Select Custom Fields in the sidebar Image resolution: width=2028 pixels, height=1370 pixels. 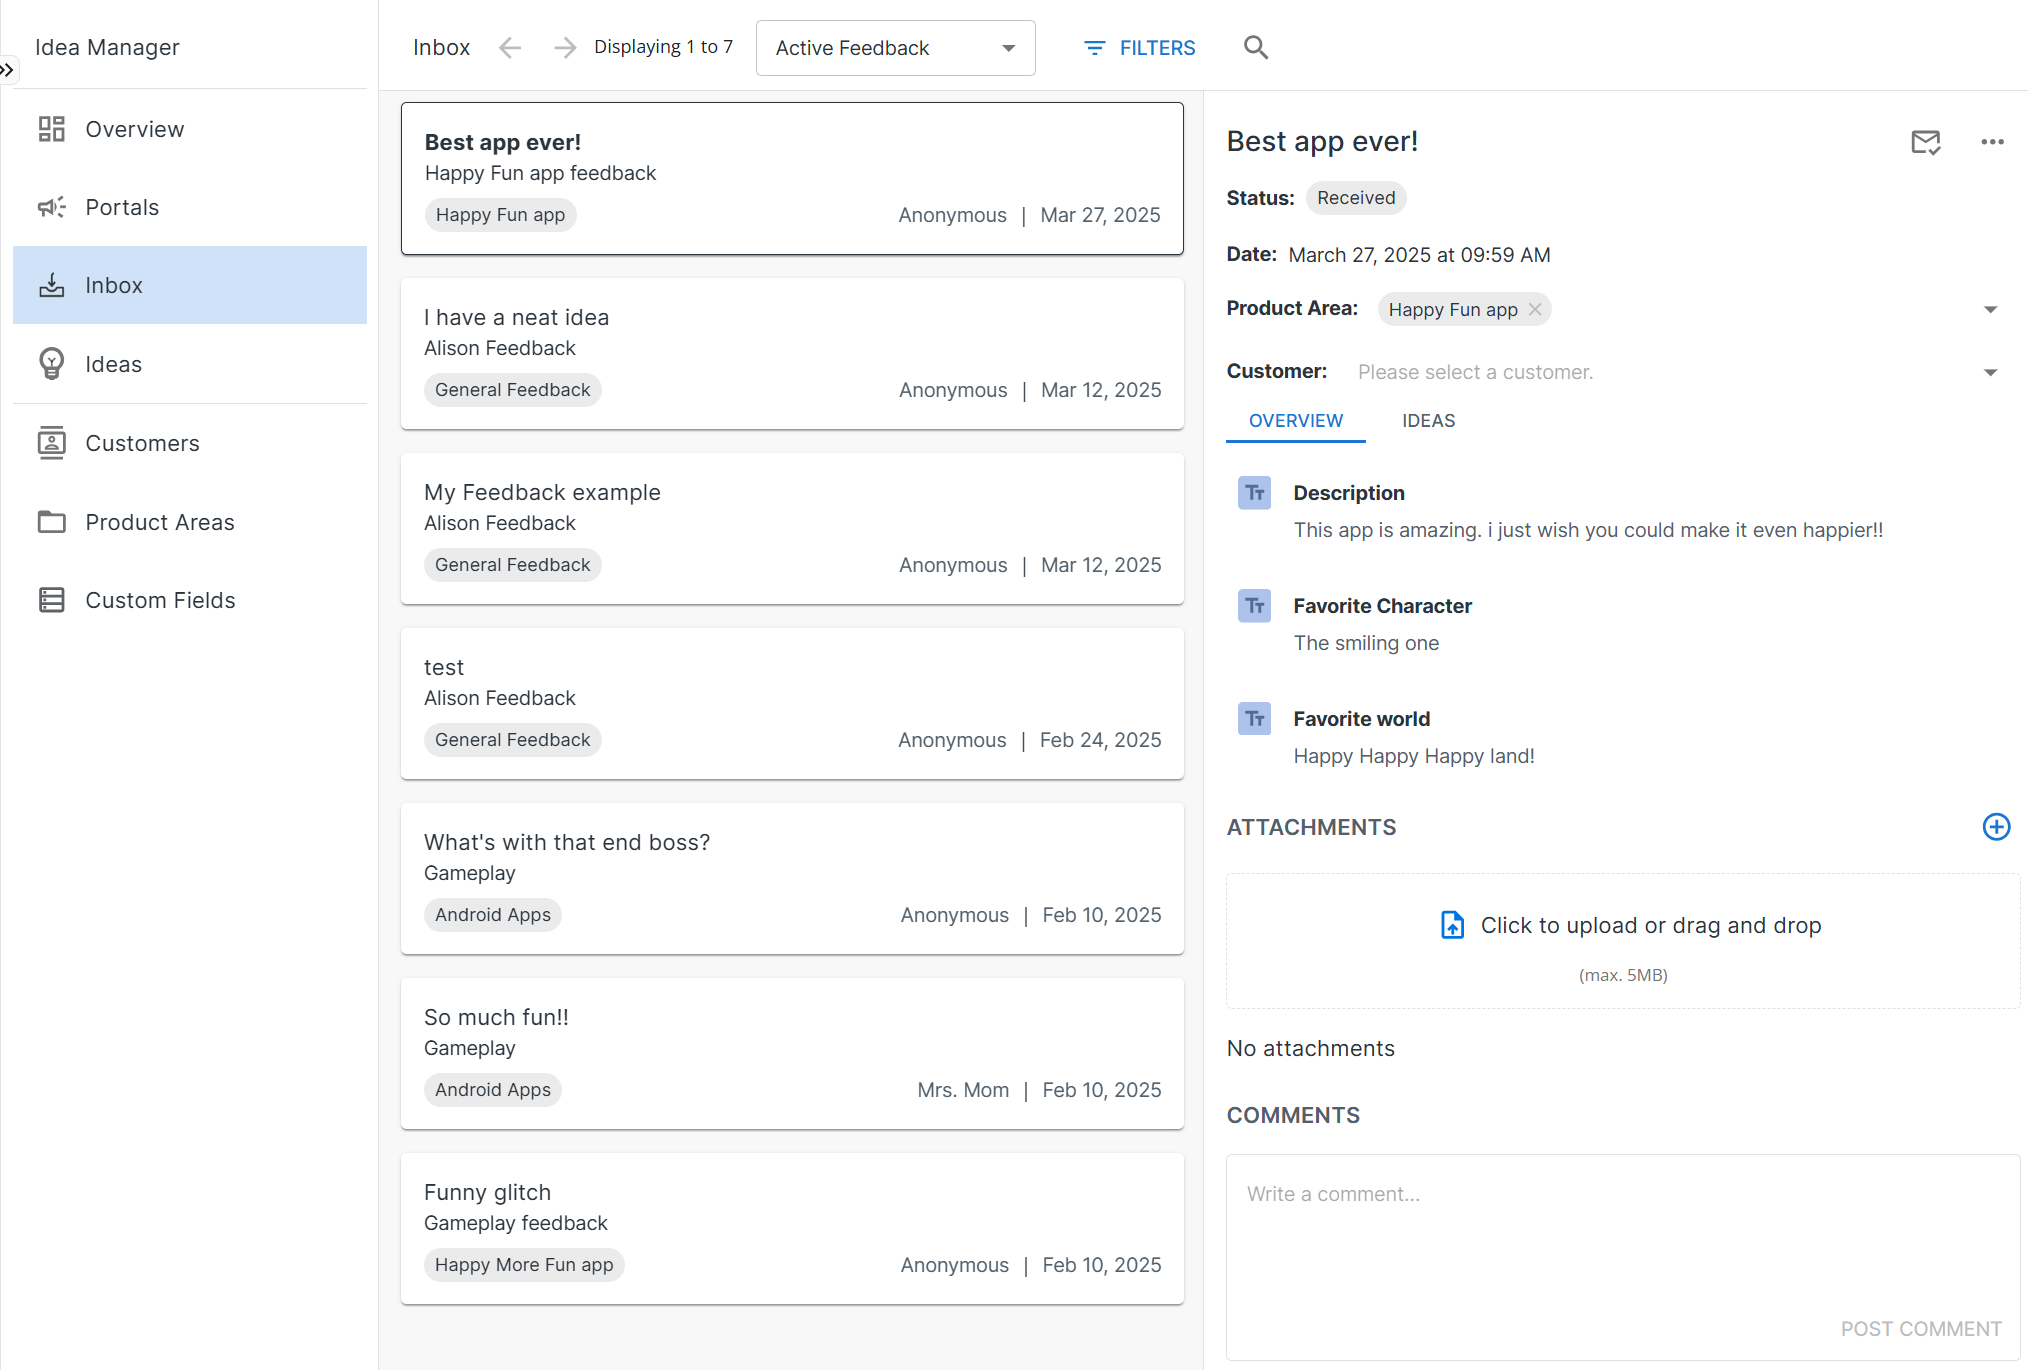click(160, 600)
